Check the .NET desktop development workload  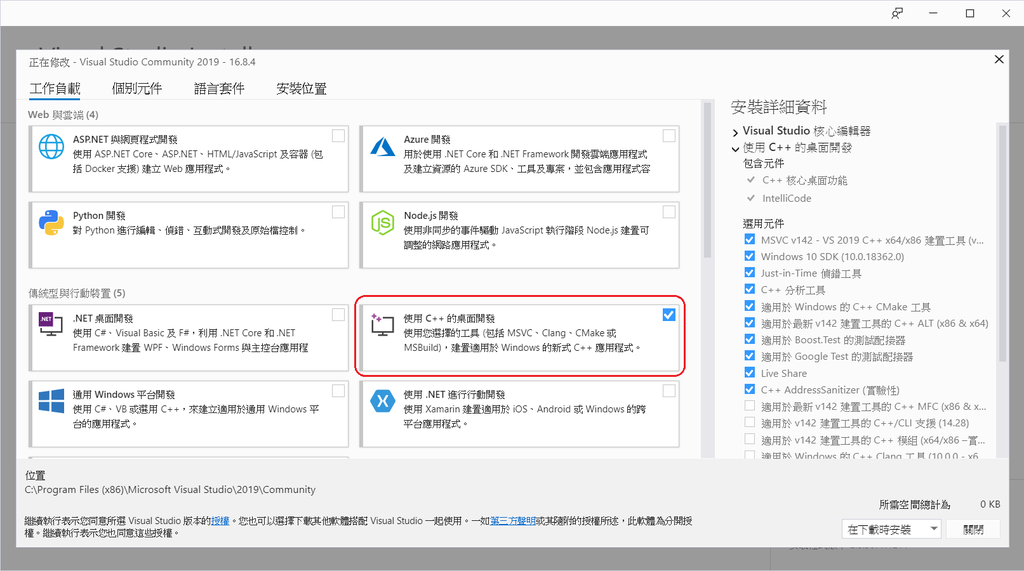(x=338, y=314)
